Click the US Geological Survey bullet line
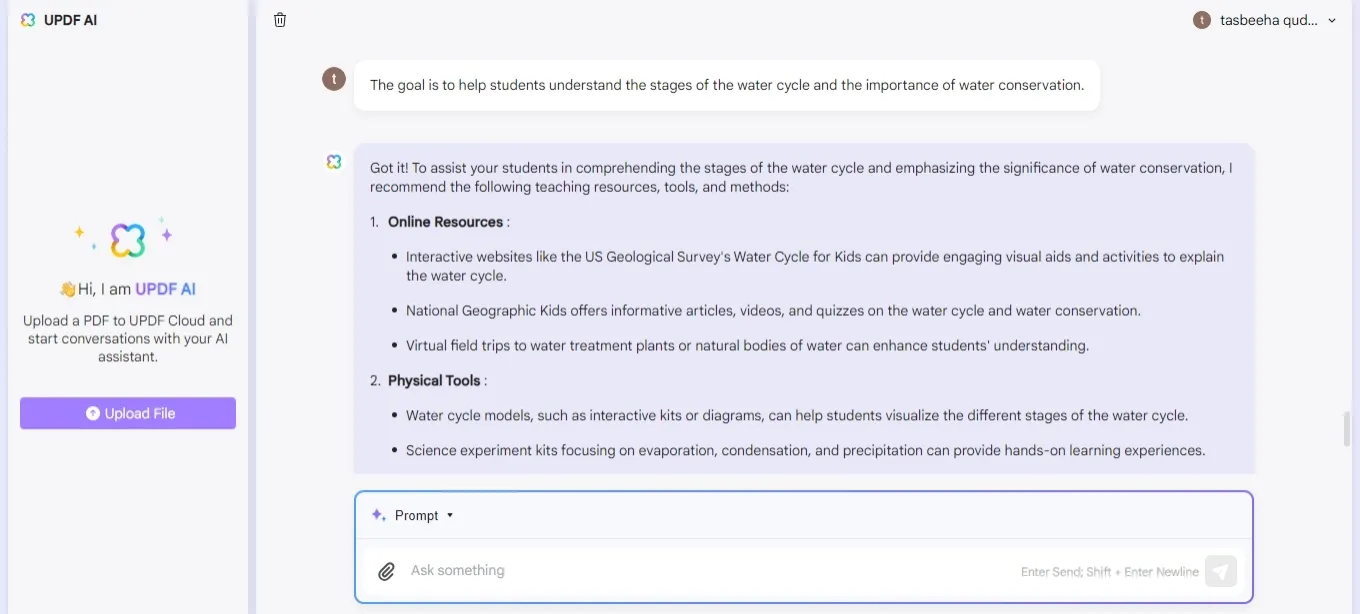This screenshot has height=614, width=1360. 815,266
